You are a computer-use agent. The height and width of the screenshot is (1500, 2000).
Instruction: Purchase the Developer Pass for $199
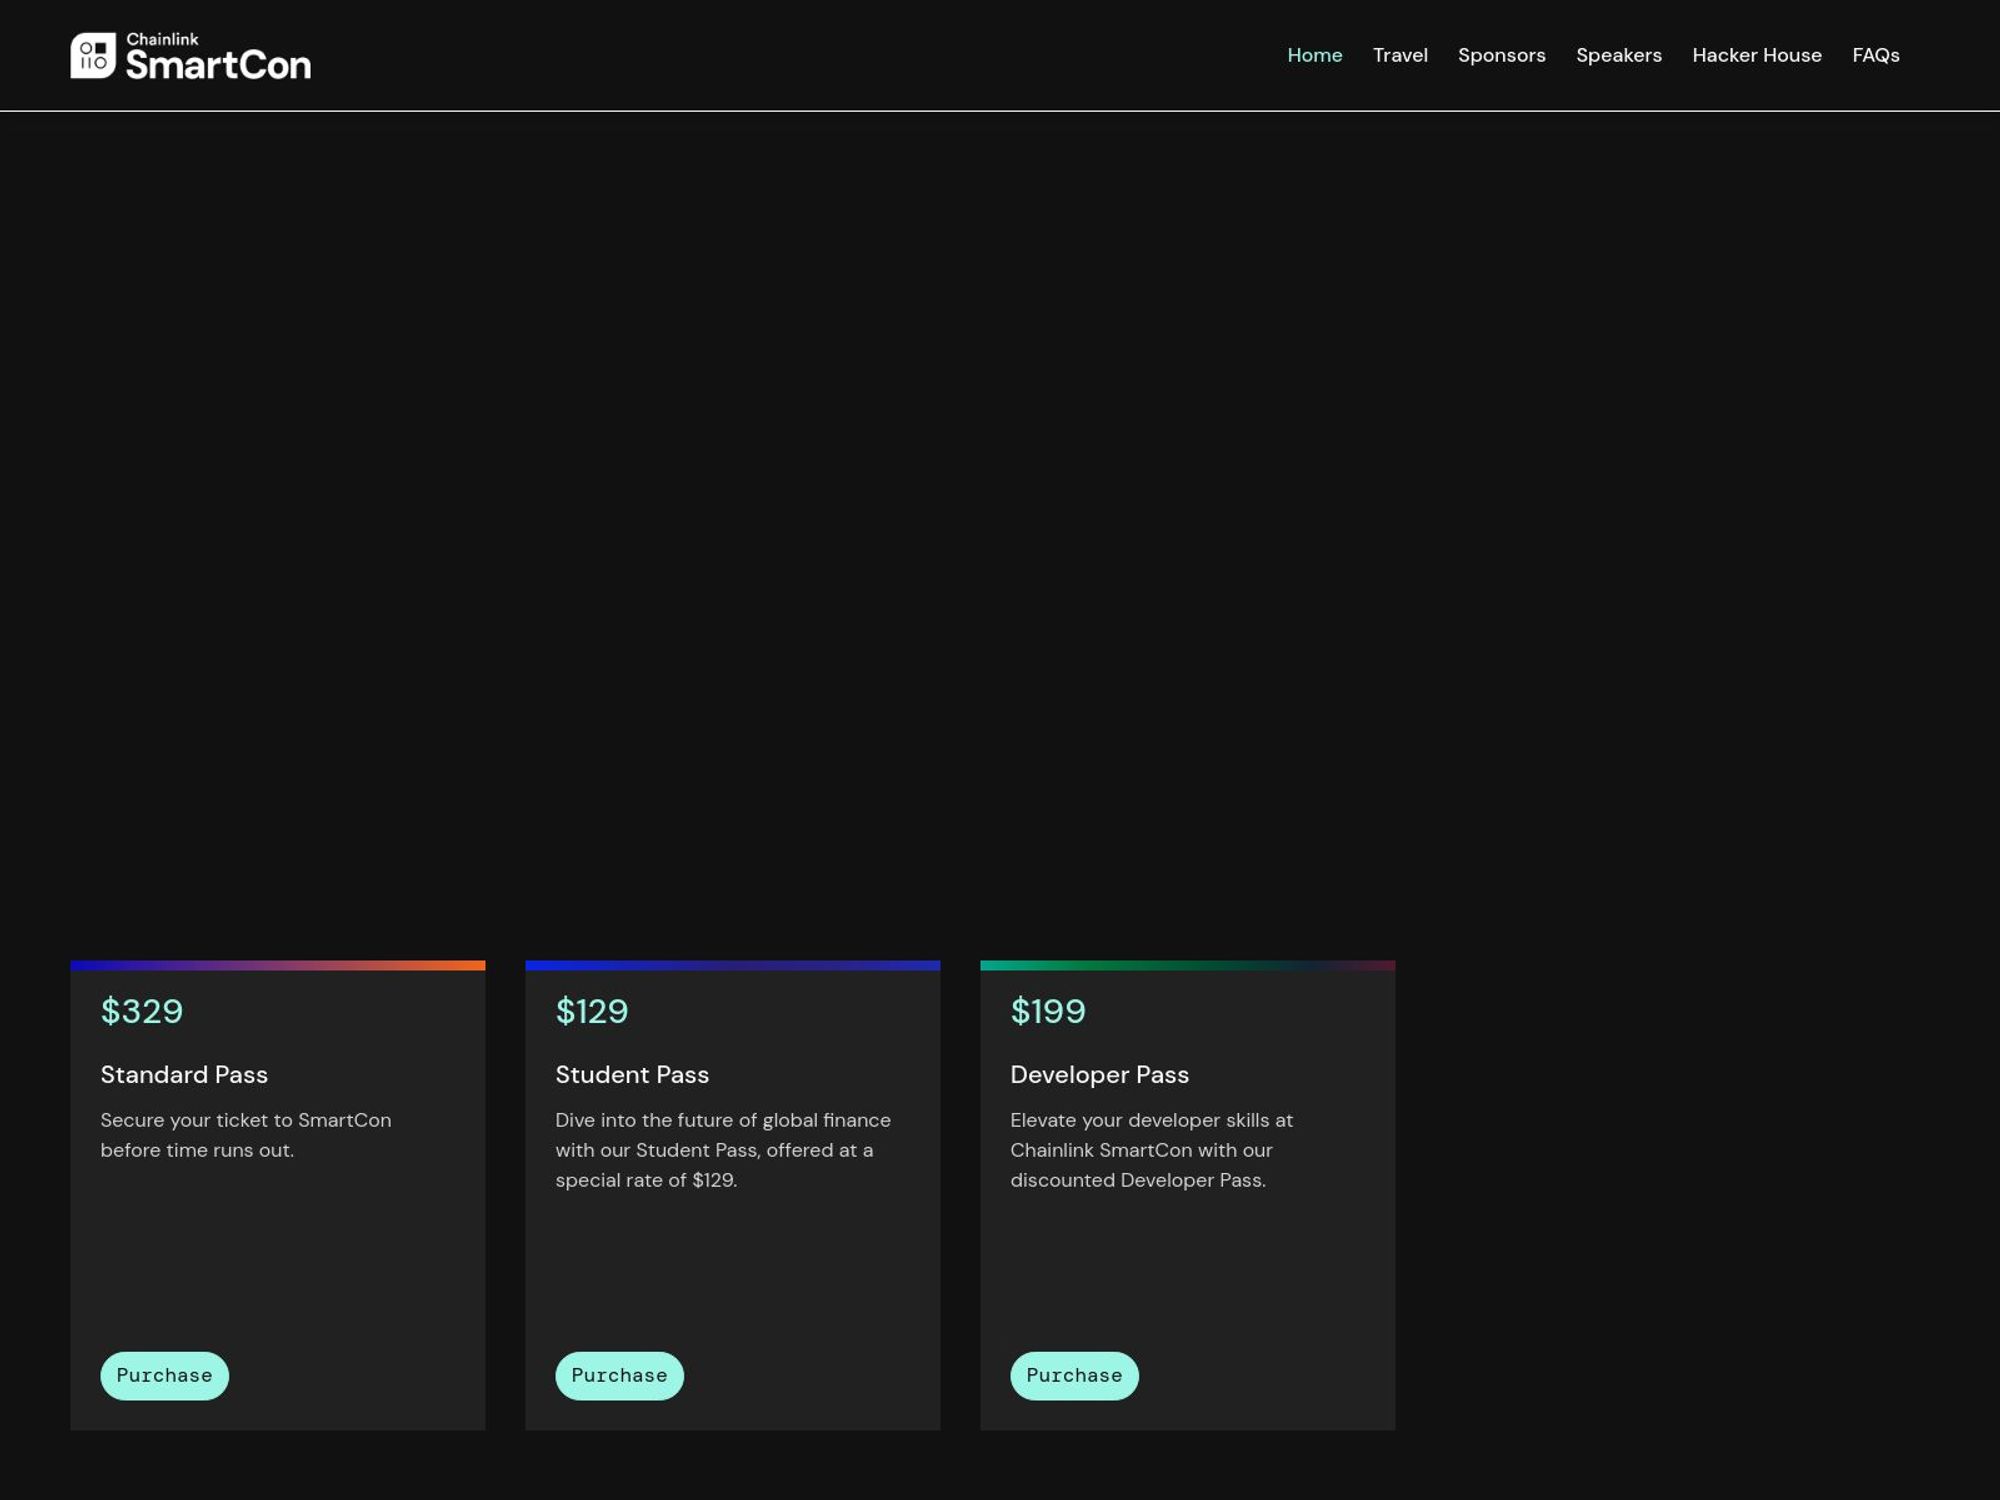[x=1074, y=1374]
